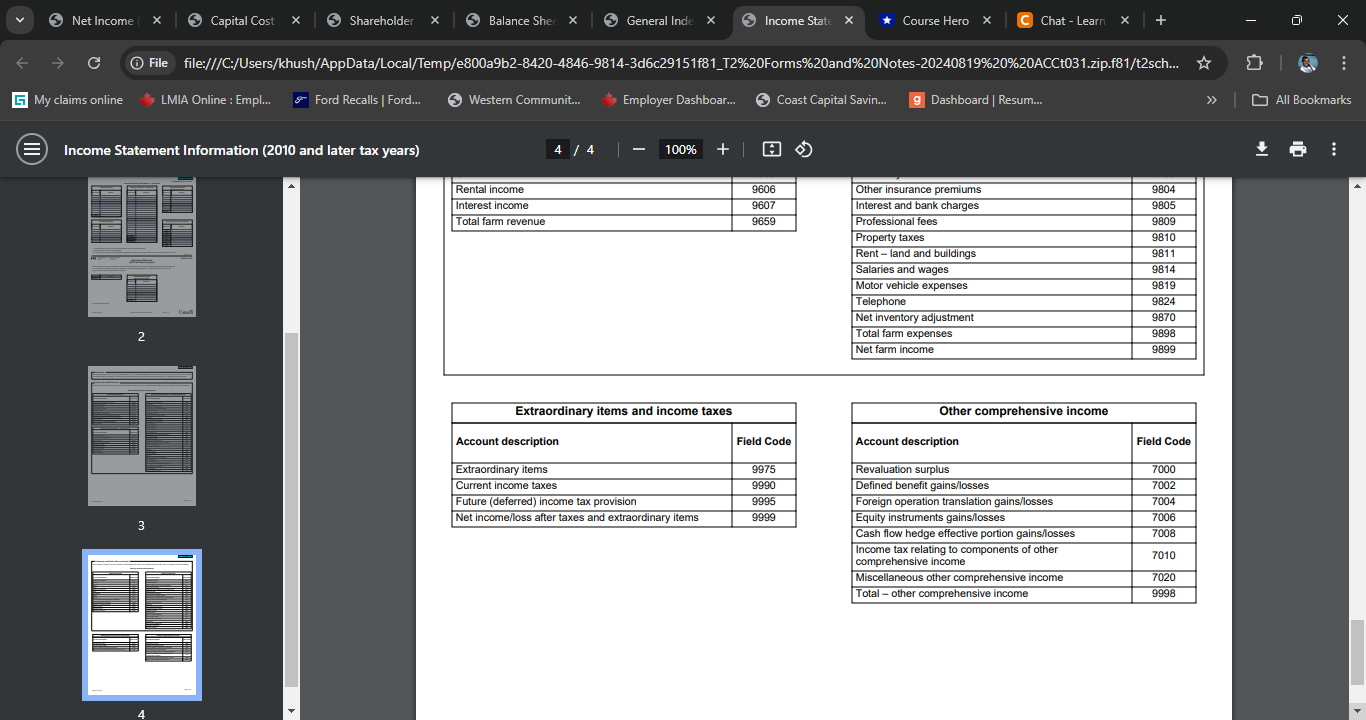Switch to the Course Hero tab
The width and height of the screenshot is (1366, 720).
pos(934,20)
